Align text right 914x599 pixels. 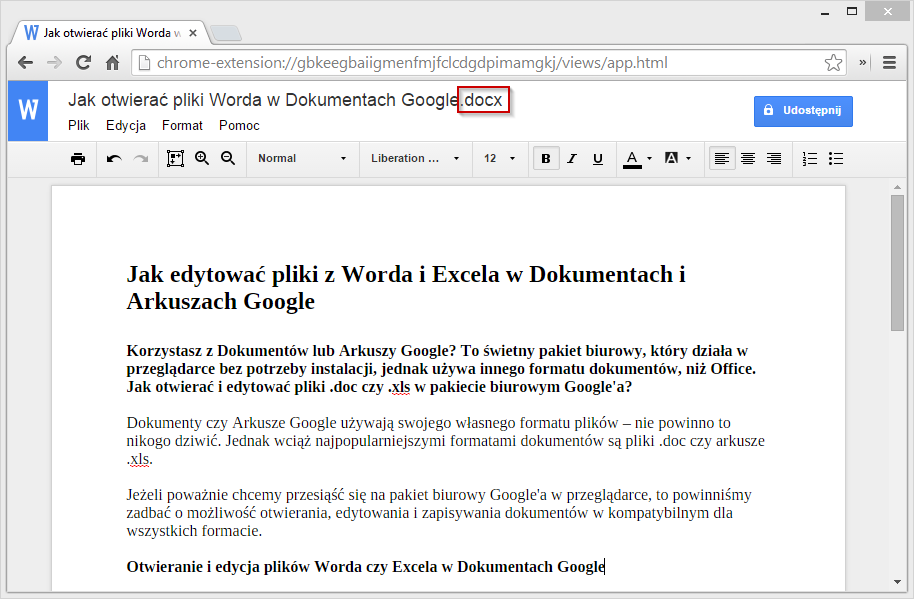pos(774,158)
